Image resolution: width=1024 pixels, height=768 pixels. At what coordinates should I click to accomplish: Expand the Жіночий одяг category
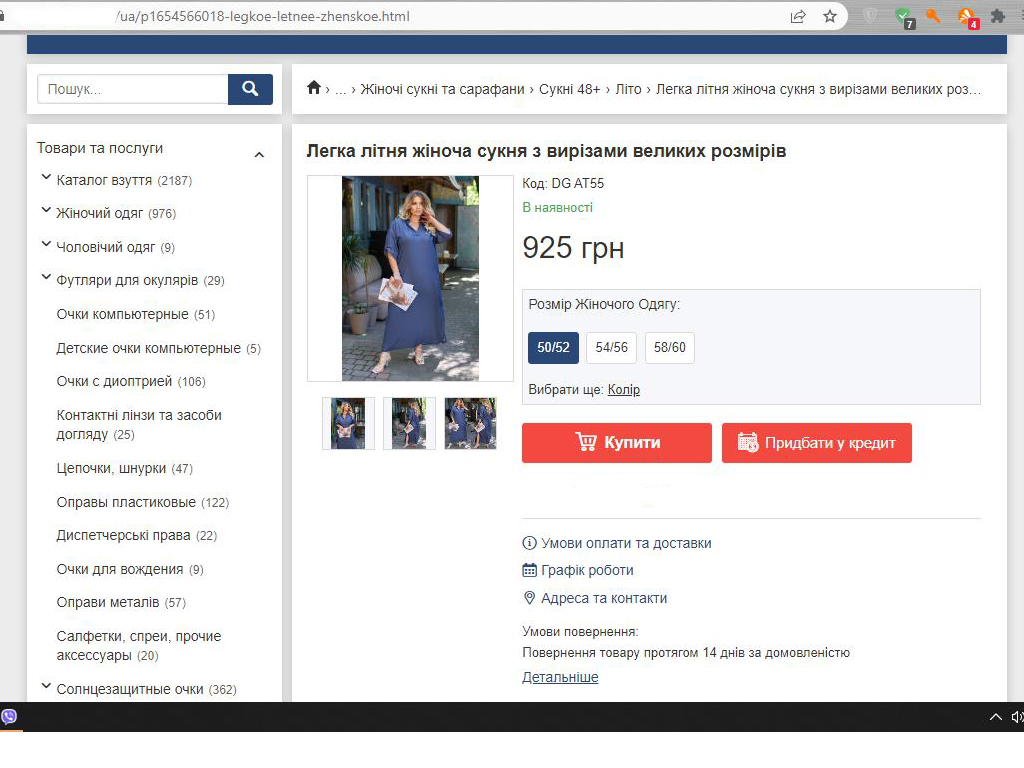pyautogui.click(x=46, y=210)
